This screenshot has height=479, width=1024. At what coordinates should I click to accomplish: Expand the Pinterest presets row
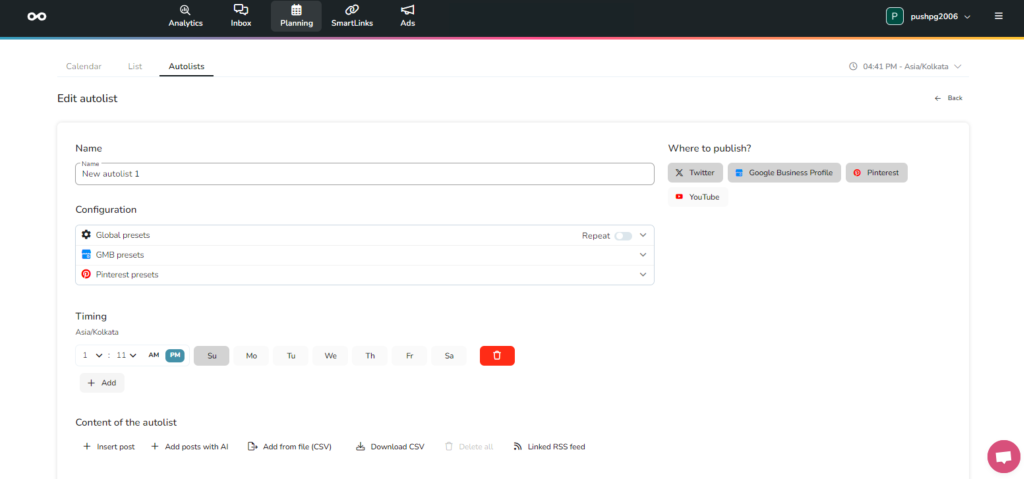643,274
